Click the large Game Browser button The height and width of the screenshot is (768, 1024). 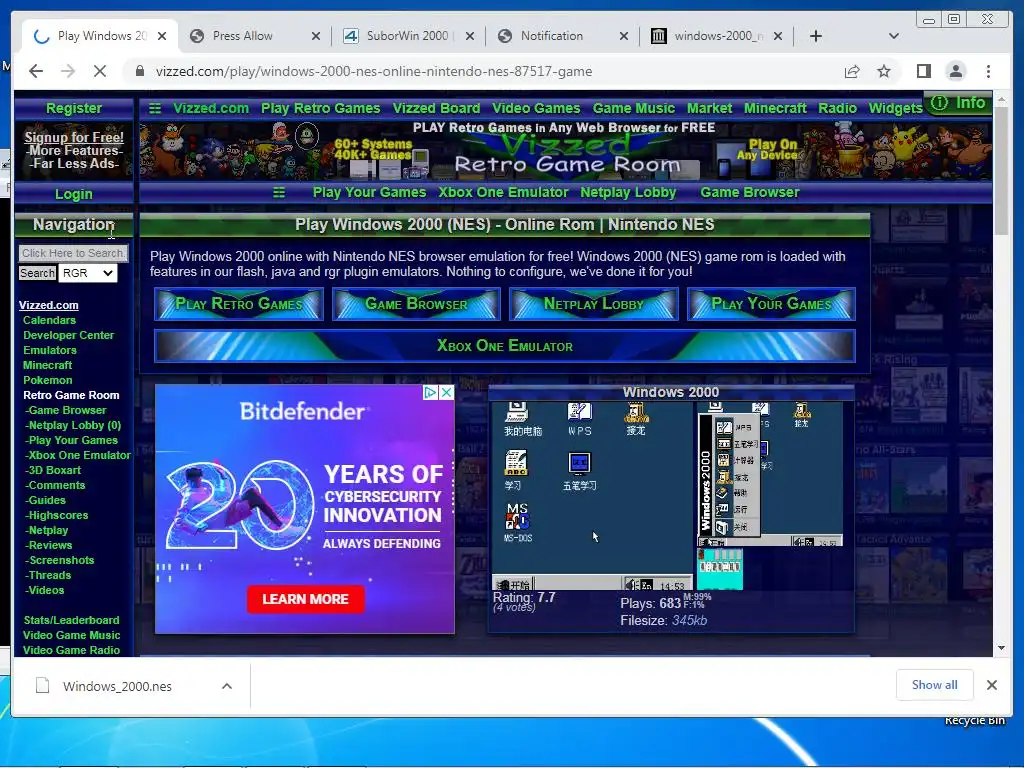click(416, 304)
